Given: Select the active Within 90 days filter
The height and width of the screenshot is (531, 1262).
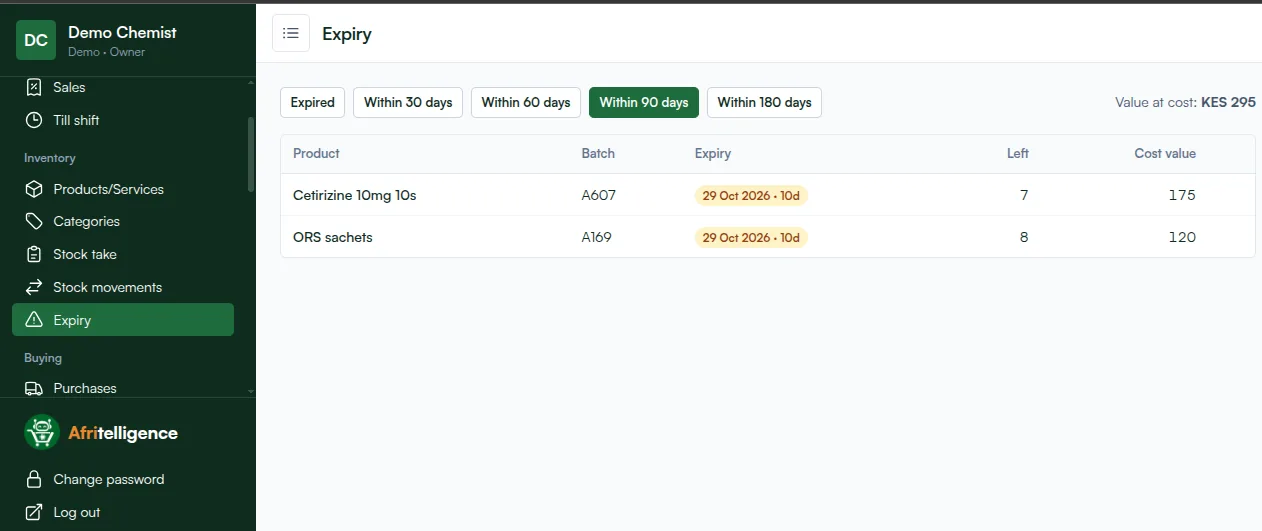Looking at the screenshot, I should coord(644,102).
